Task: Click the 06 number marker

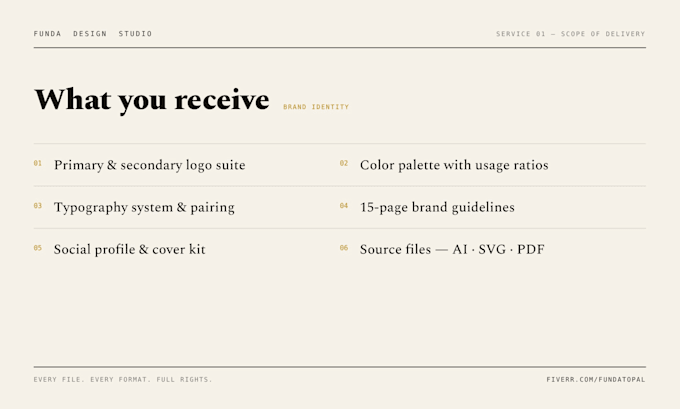Action: [344, 248]
